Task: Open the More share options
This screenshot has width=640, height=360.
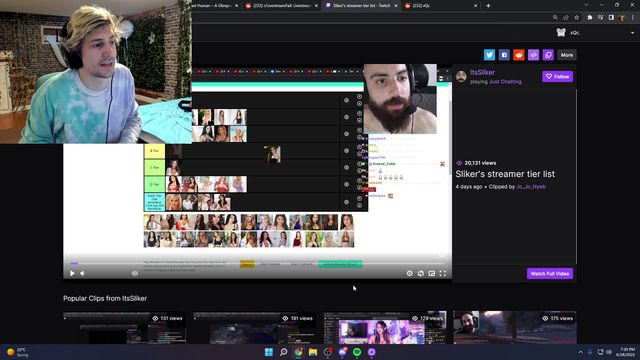Action: point(567,55)
